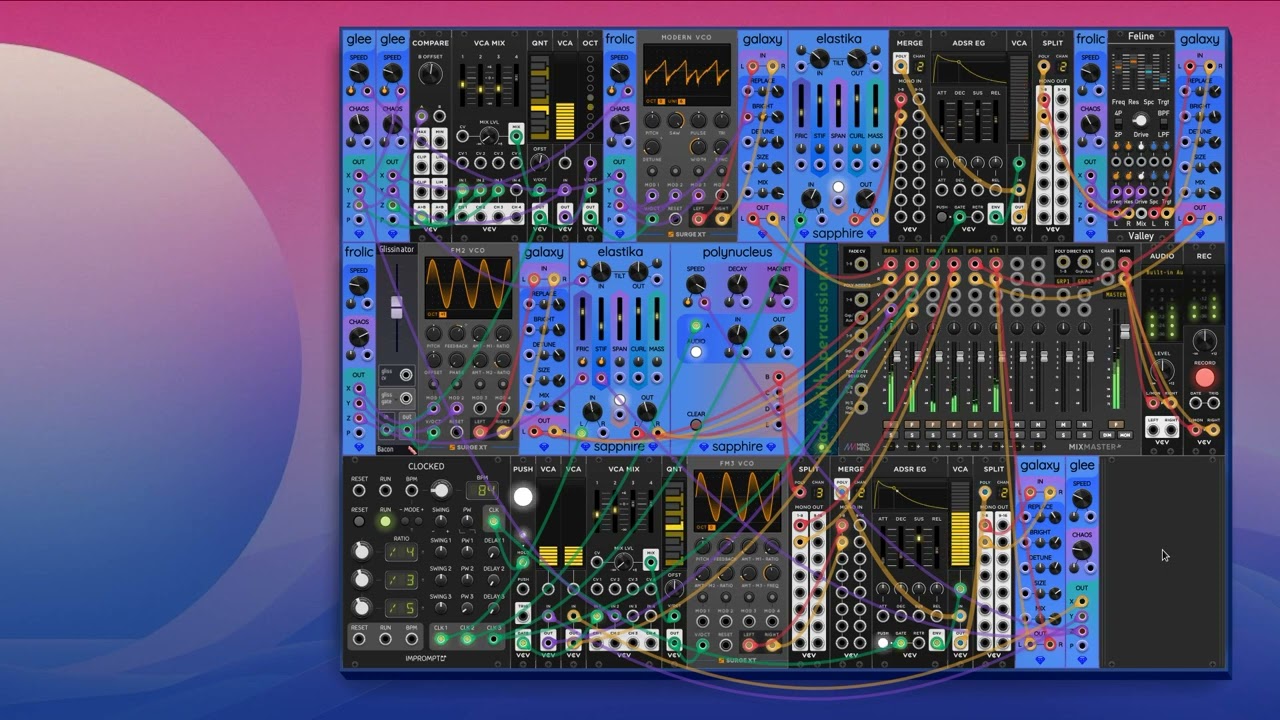Select the pipe track label on MixMaster
The image size is (1280, 720).
[975, 251]
